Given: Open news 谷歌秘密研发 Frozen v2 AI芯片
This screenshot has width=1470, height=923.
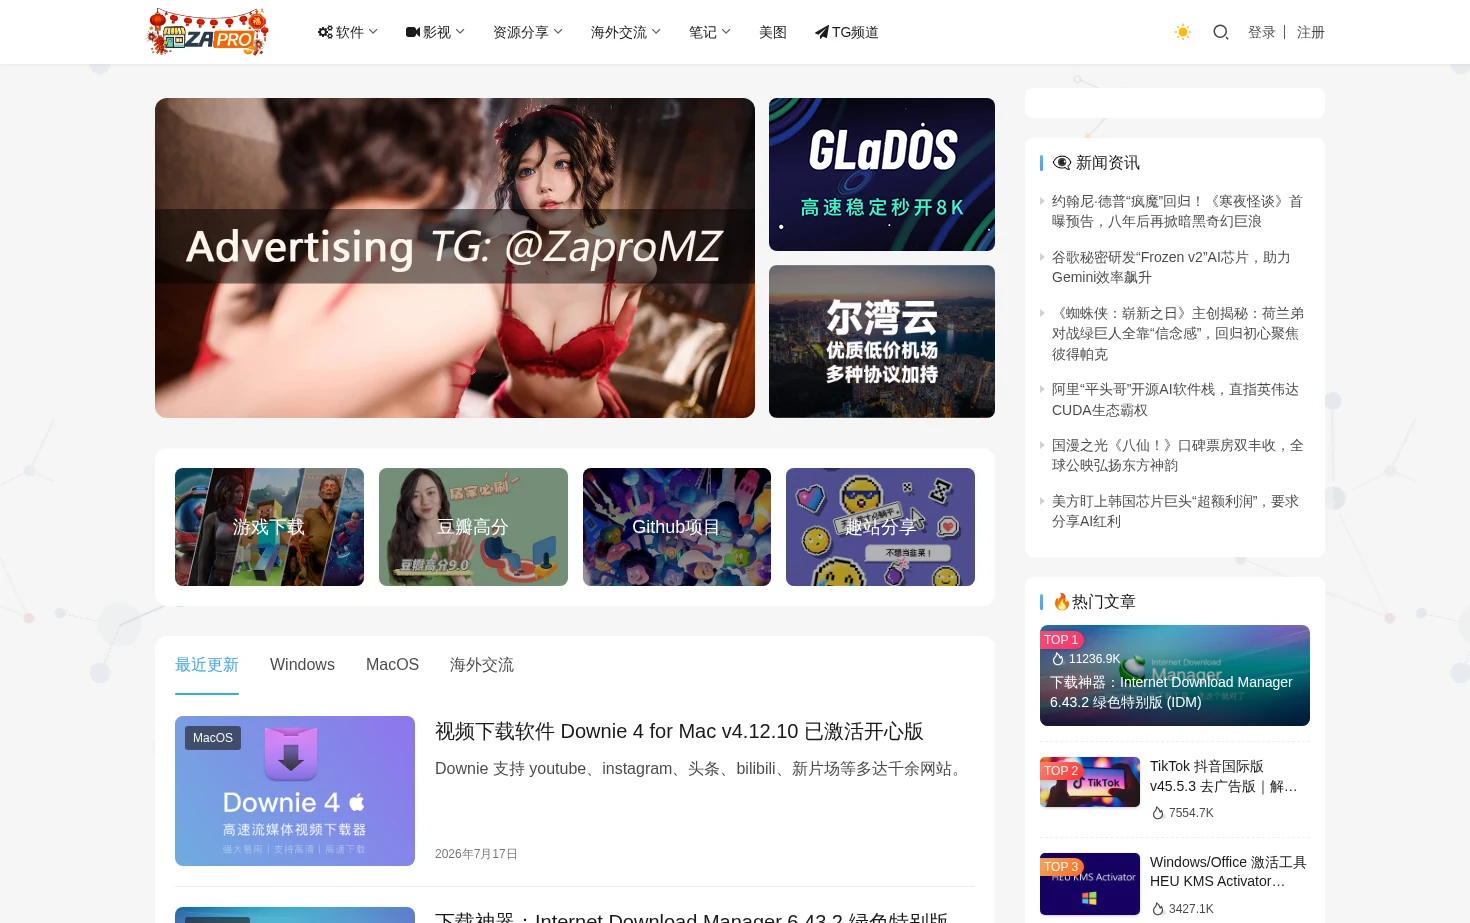Looking at the screenshot, I should pos(1172,267).
